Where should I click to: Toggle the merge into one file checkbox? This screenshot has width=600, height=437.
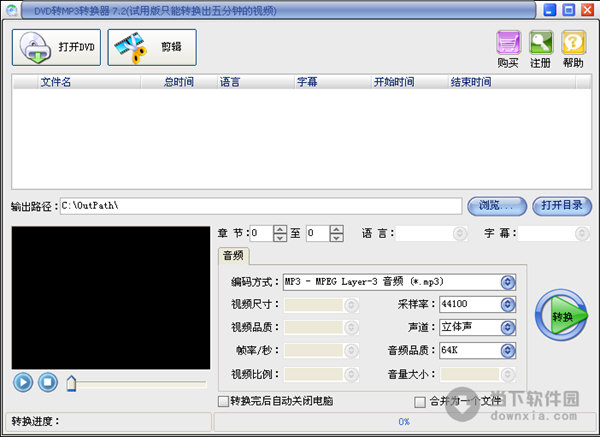tap(420, 402)
